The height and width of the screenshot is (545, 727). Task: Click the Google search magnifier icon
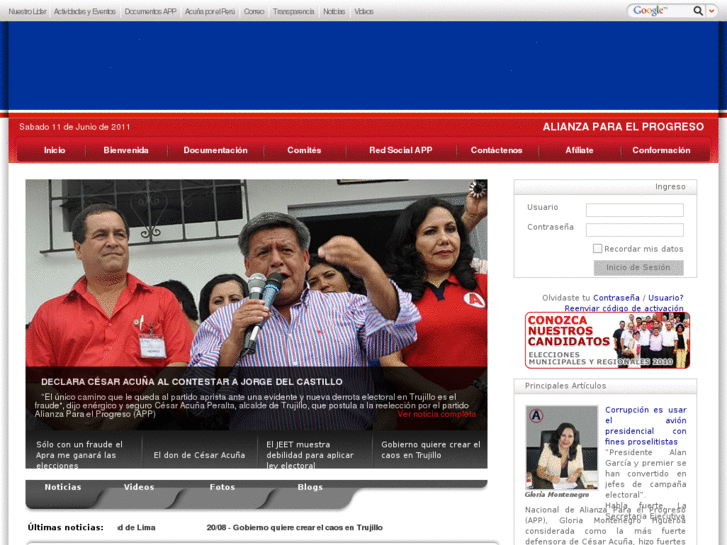698,11
